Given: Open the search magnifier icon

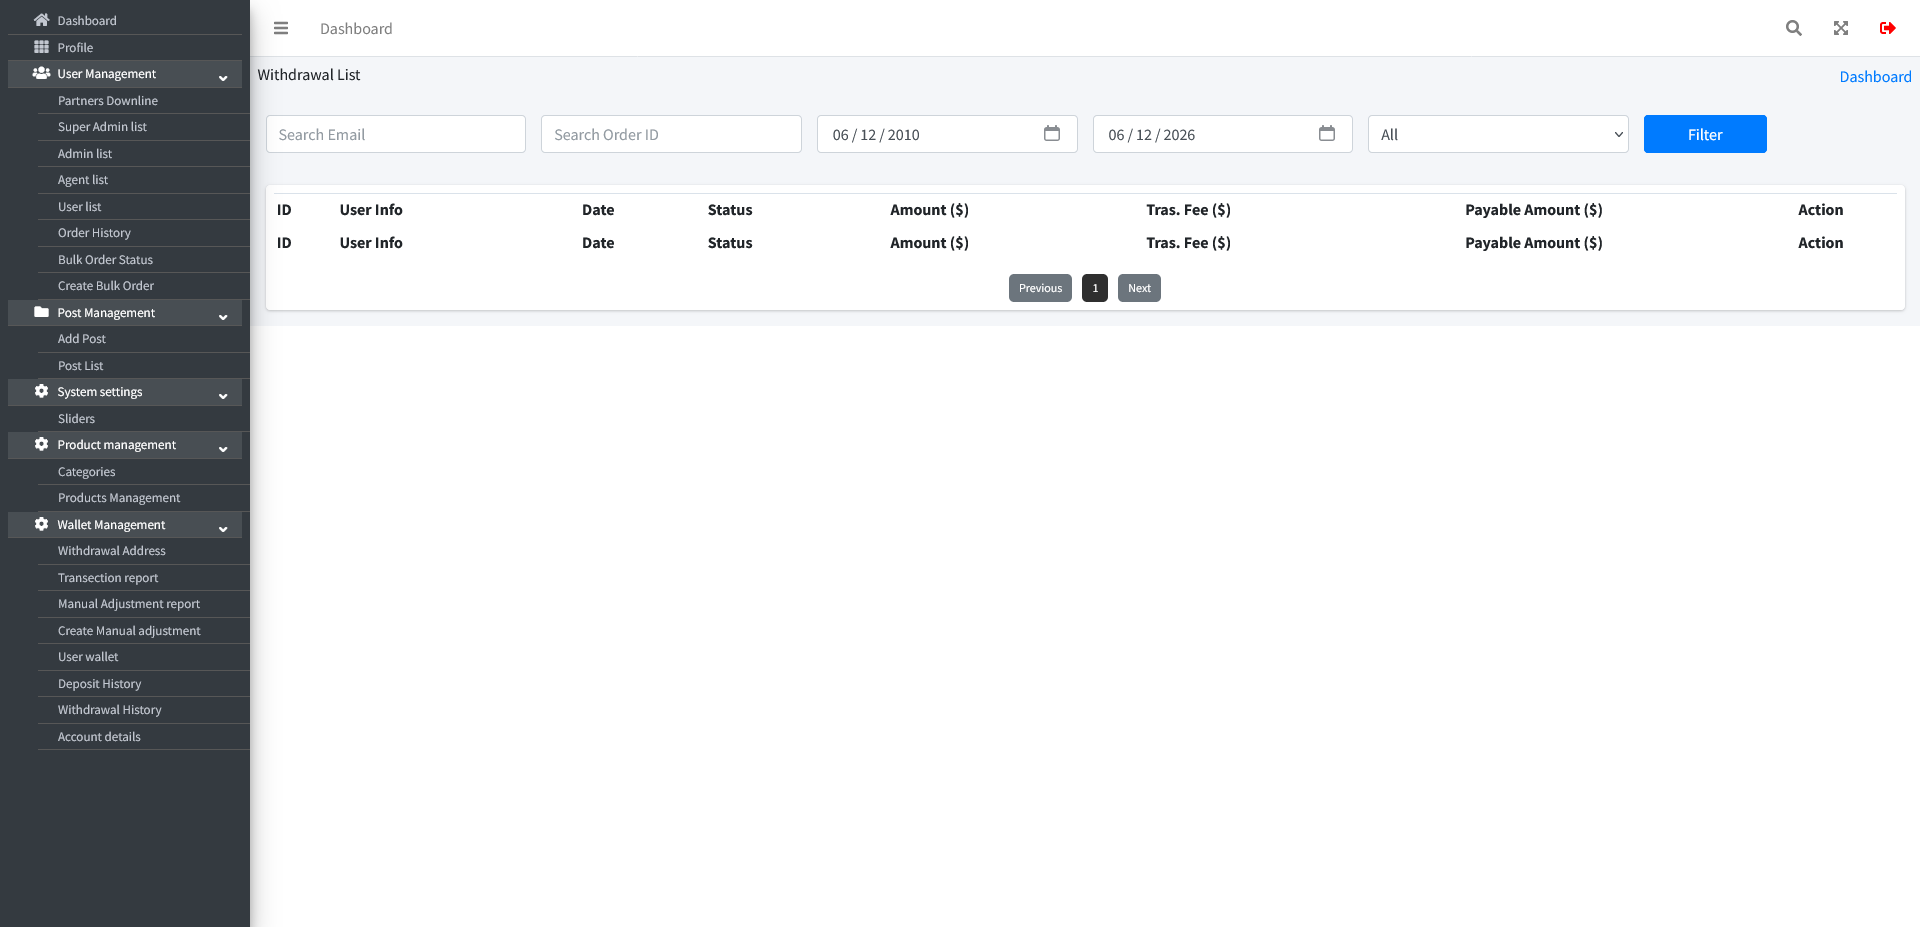Looking at the screenshot, I should [x=1794, y=28].
